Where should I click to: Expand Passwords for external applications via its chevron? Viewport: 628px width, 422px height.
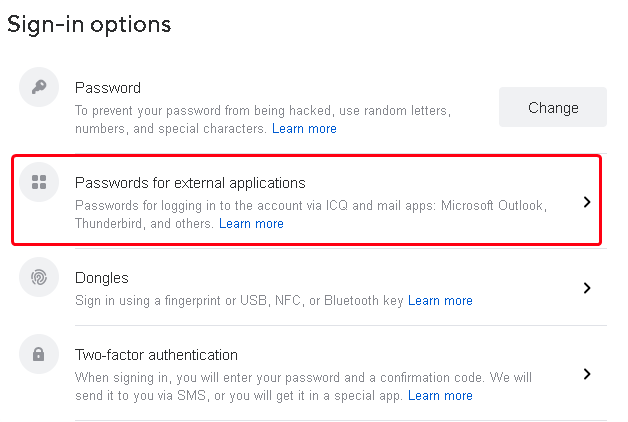(587, 202)
